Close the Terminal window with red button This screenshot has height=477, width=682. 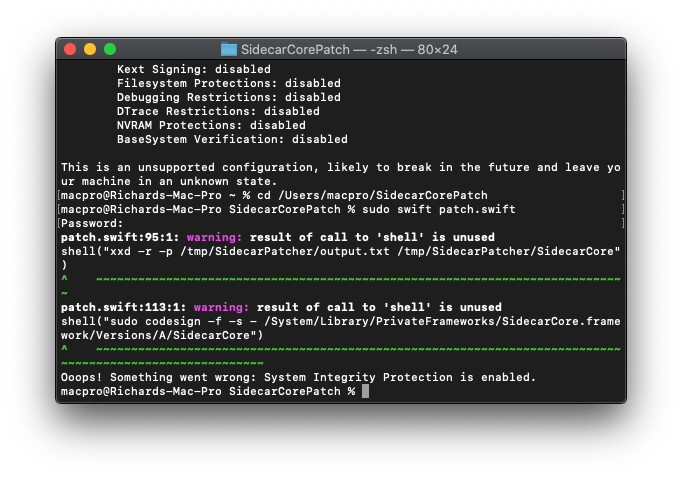(x=70, y=49)
